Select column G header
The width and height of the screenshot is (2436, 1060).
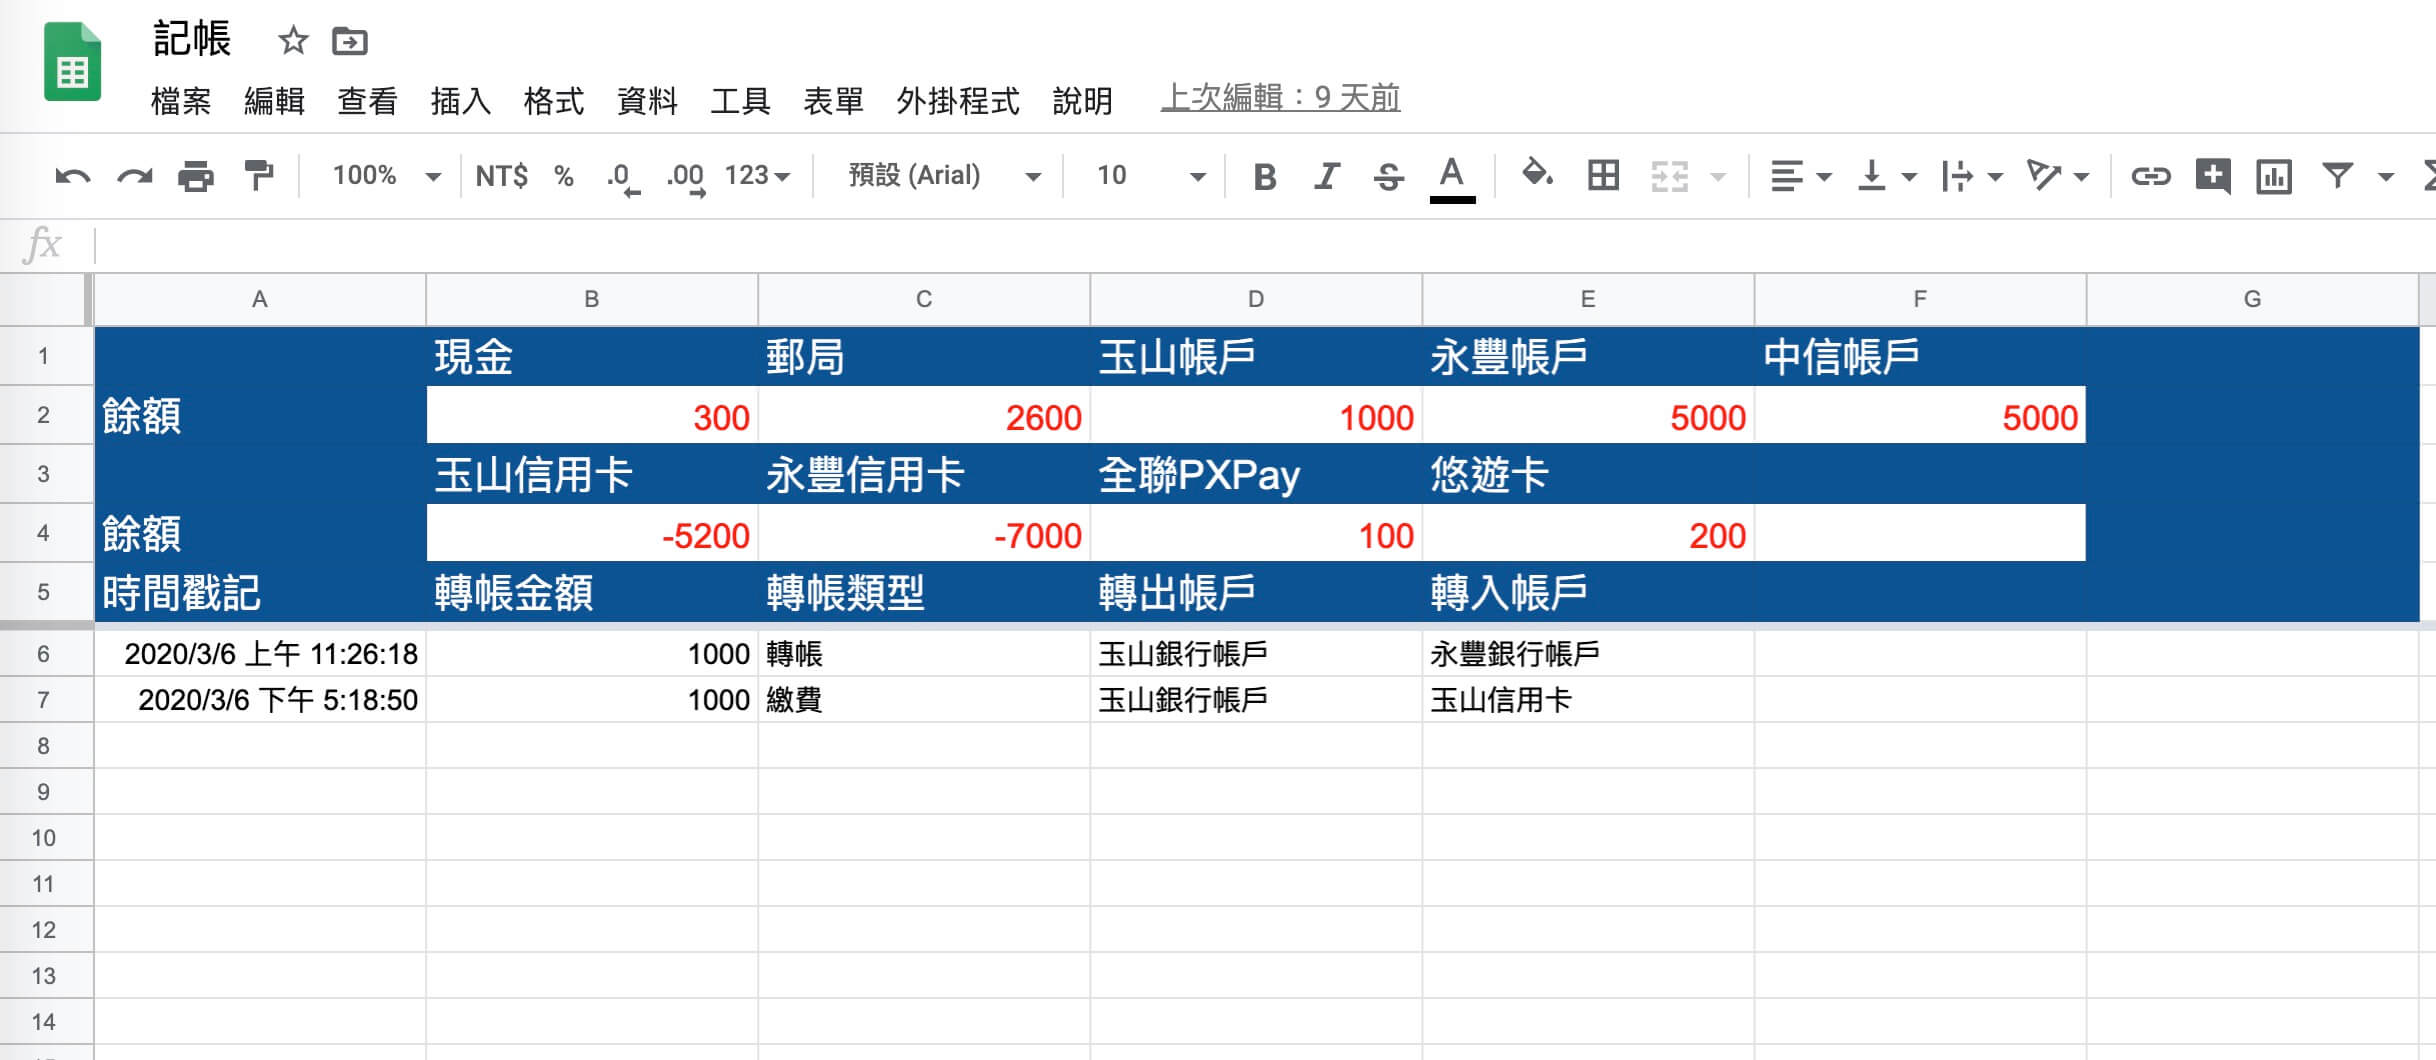pos(2252,299)
